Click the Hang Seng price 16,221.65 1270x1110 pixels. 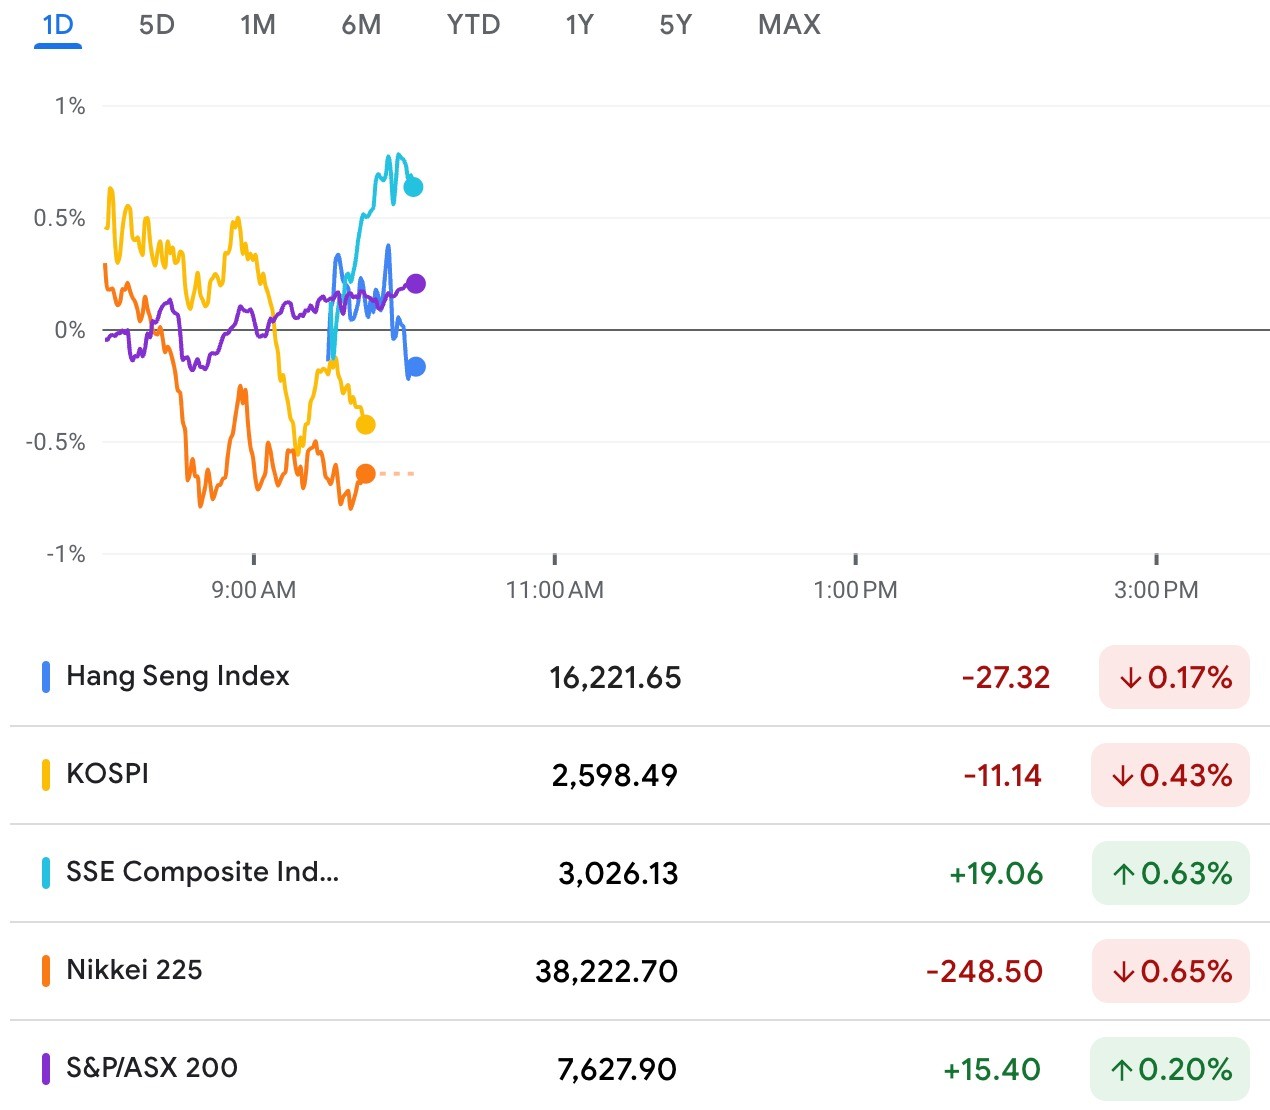coord(615,678)
